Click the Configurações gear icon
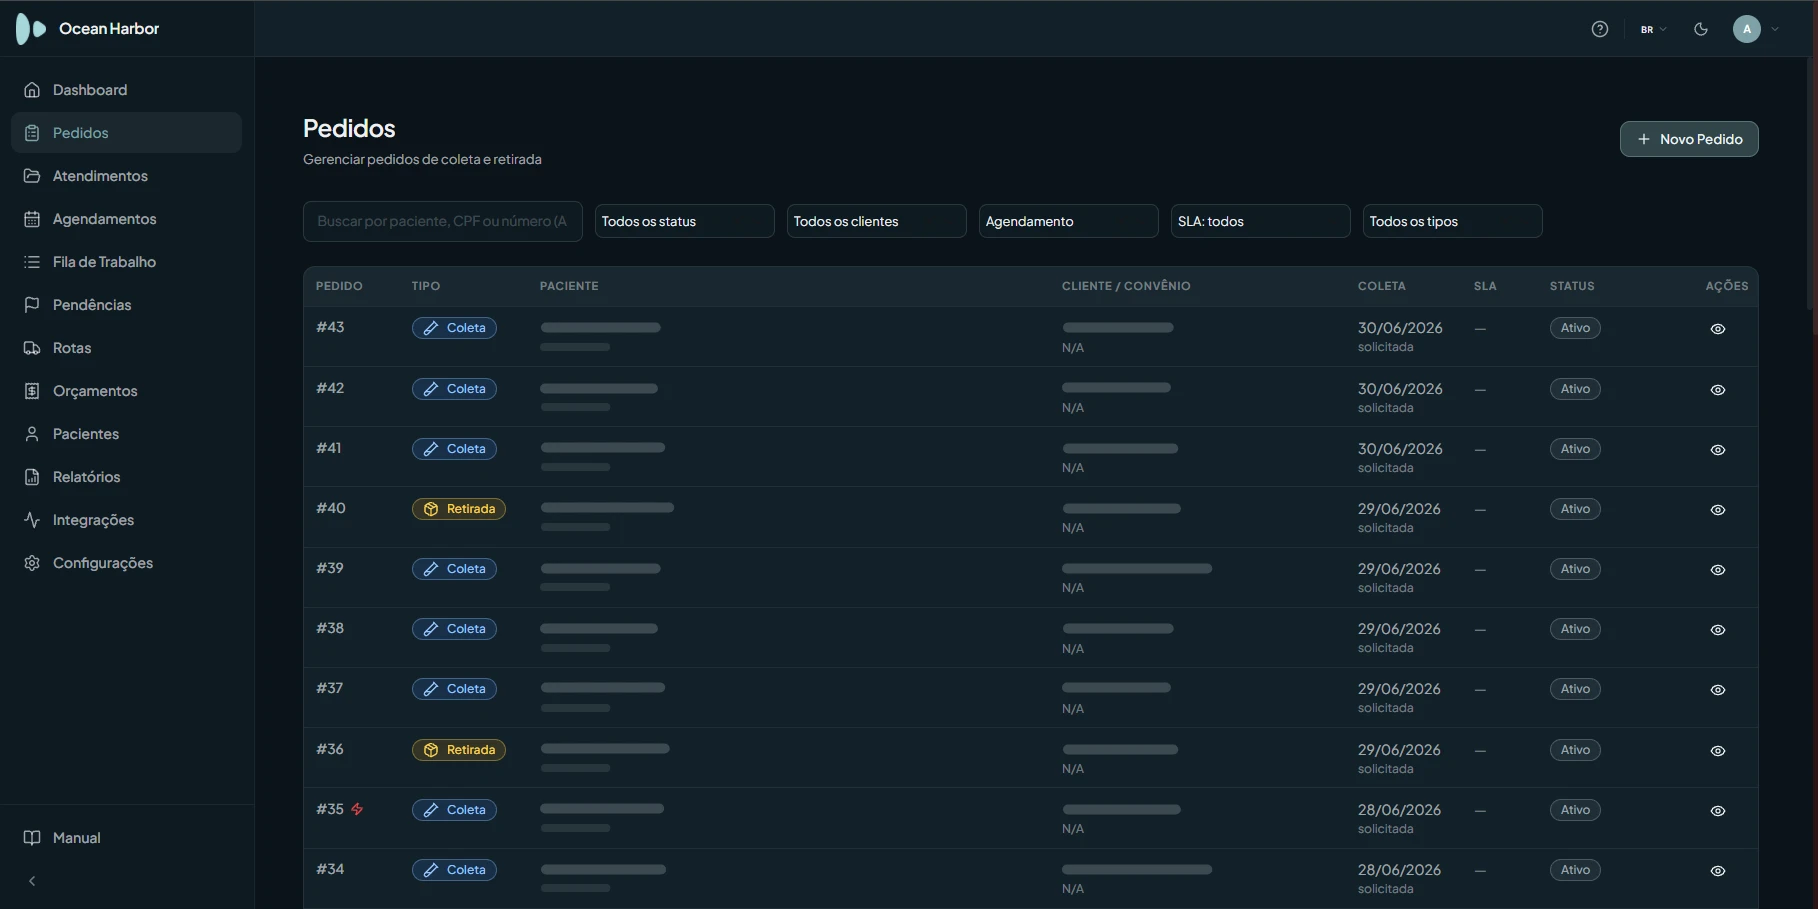Viewport: 1818px width, 909px height. point(32,563)
